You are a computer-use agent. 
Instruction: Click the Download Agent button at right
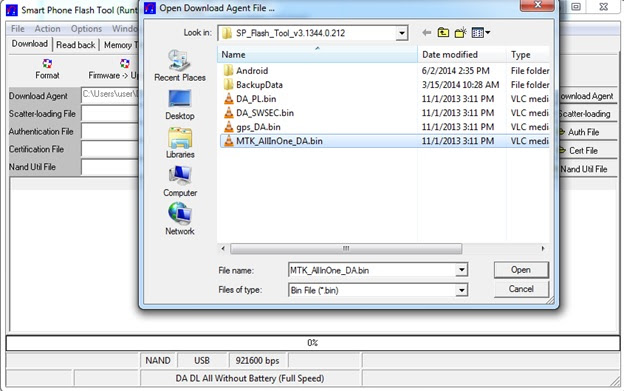pyautogui.click(x=588, y=96)
